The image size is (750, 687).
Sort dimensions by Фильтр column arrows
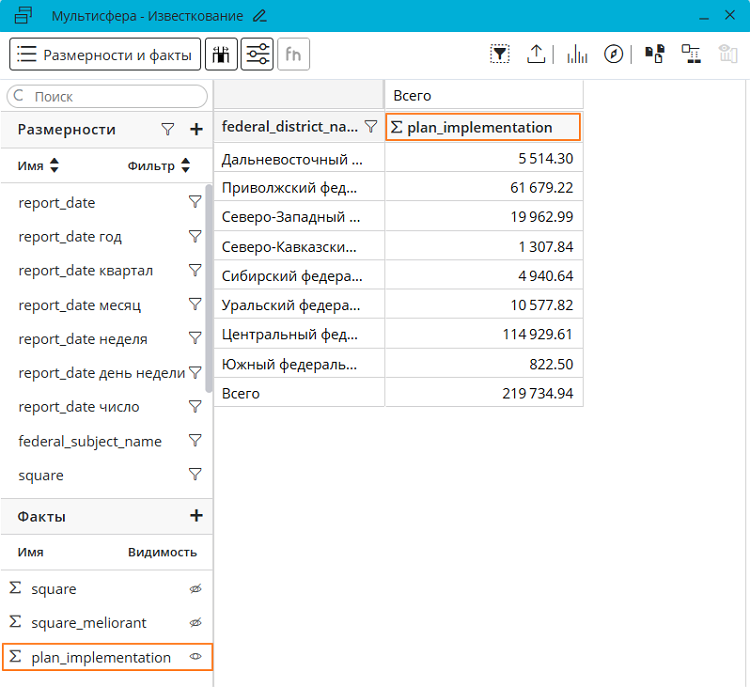tap(185, 166)
